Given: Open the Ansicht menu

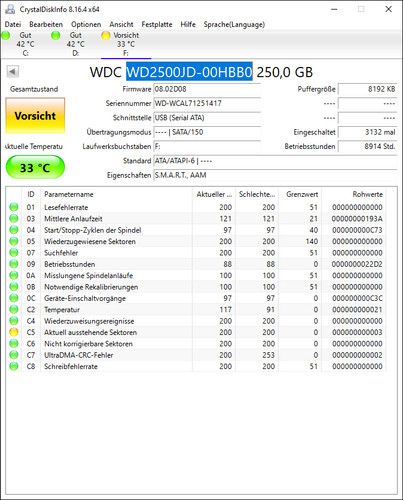Looking at the screenshot, I should tap(121, 24).
